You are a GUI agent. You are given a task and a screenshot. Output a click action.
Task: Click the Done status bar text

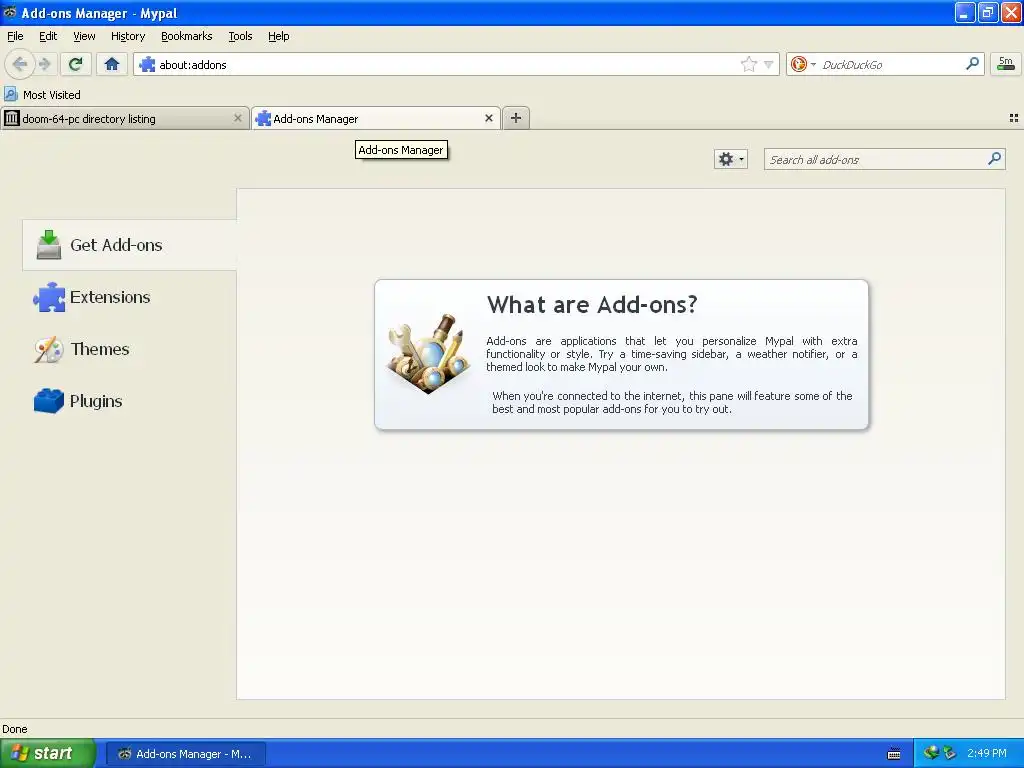15,729
